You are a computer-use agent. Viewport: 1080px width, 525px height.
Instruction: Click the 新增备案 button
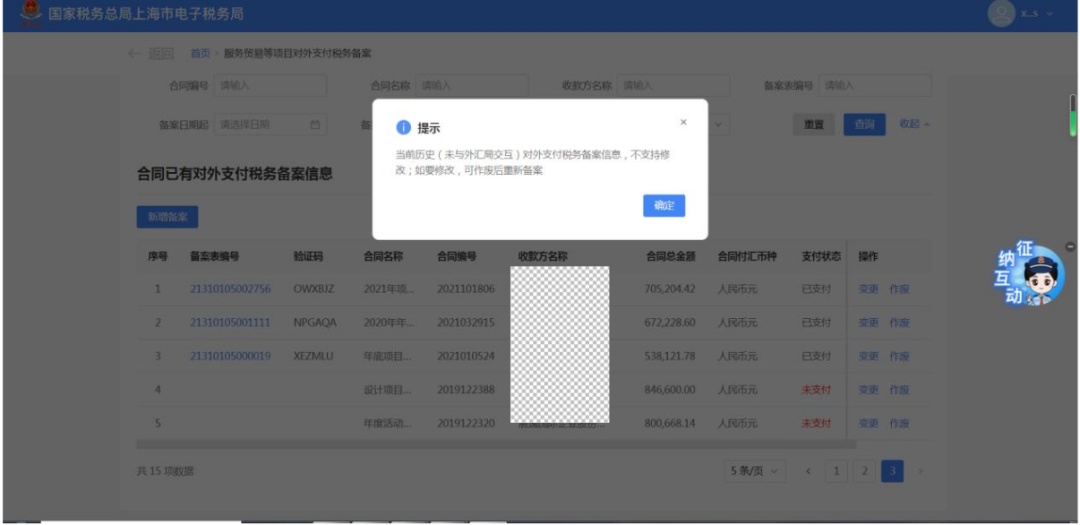point(167,216)
